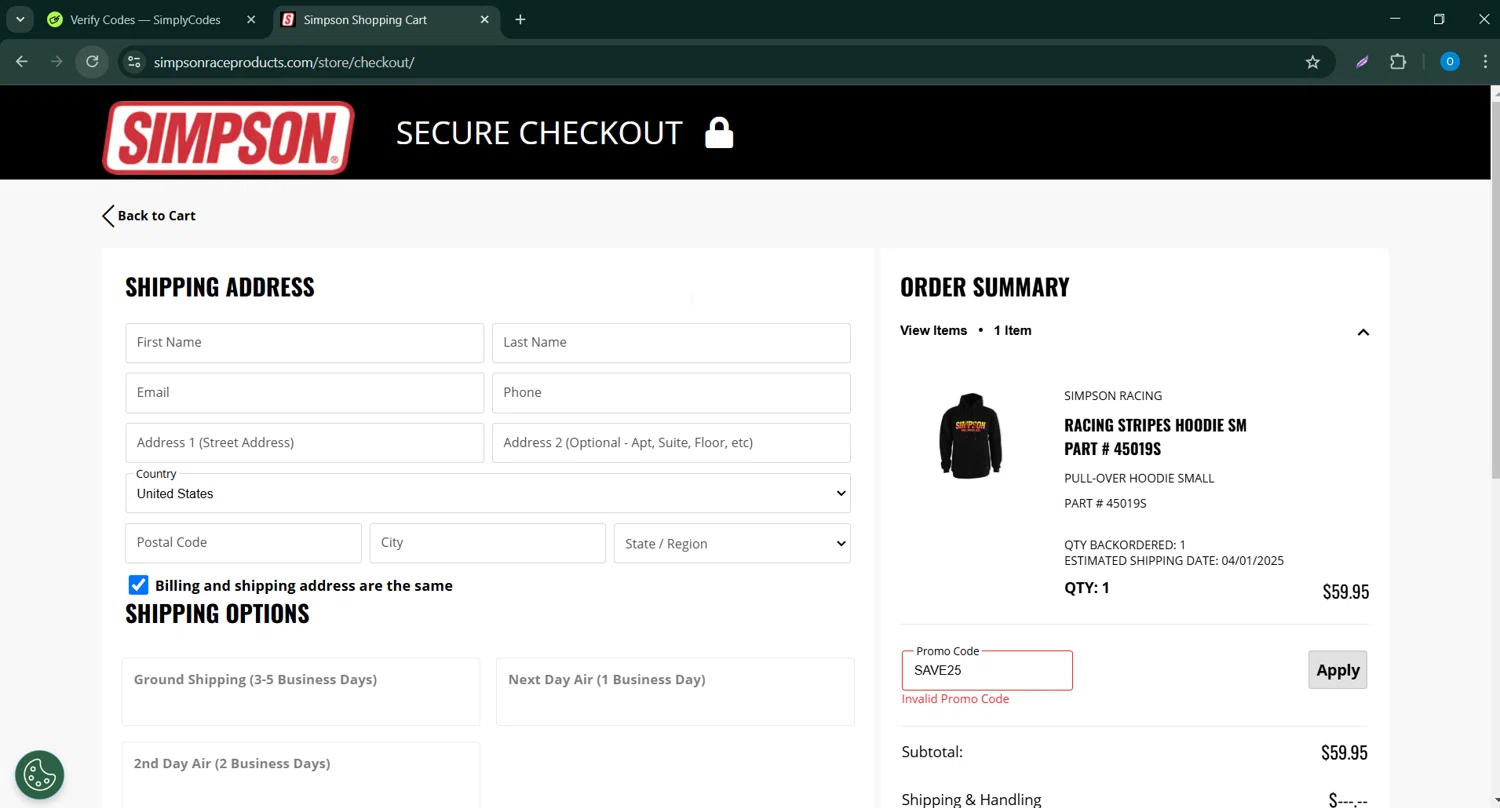Viewport: 1500px width, 808px height.
Task: Click the Simpson logo
Action: (x=229, y=137)
